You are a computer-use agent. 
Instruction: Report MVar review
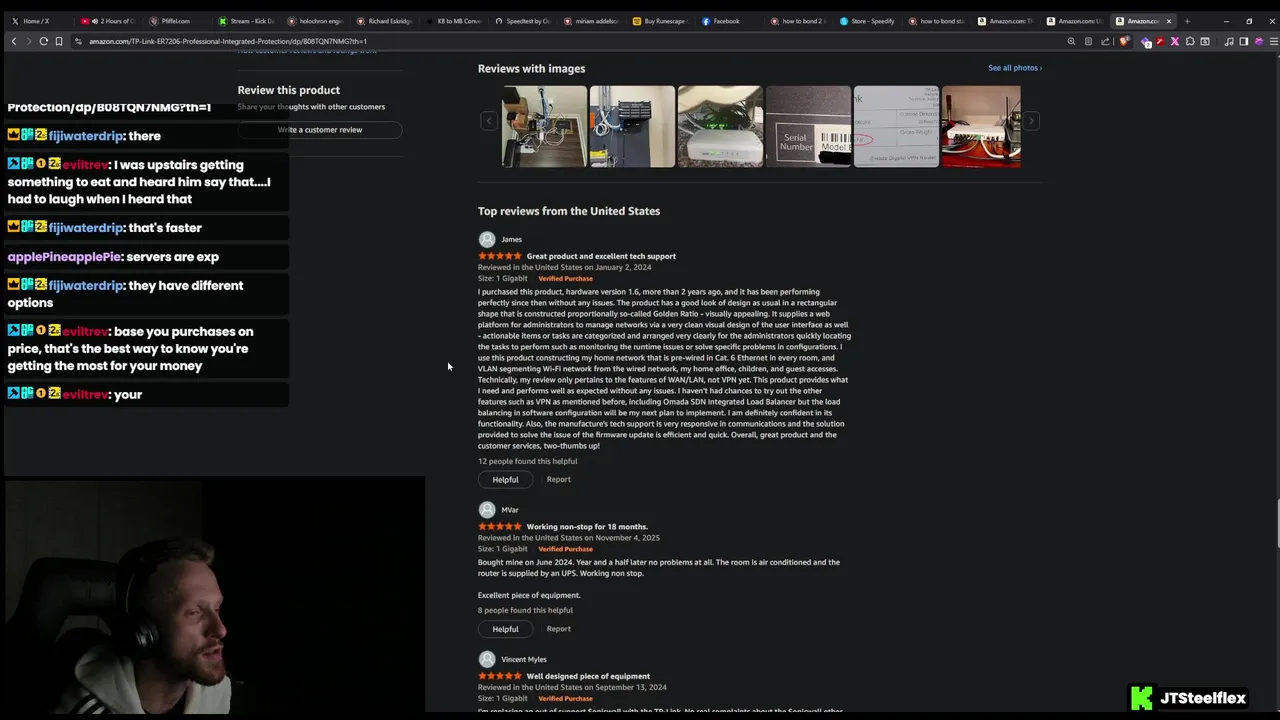point(558,629)
